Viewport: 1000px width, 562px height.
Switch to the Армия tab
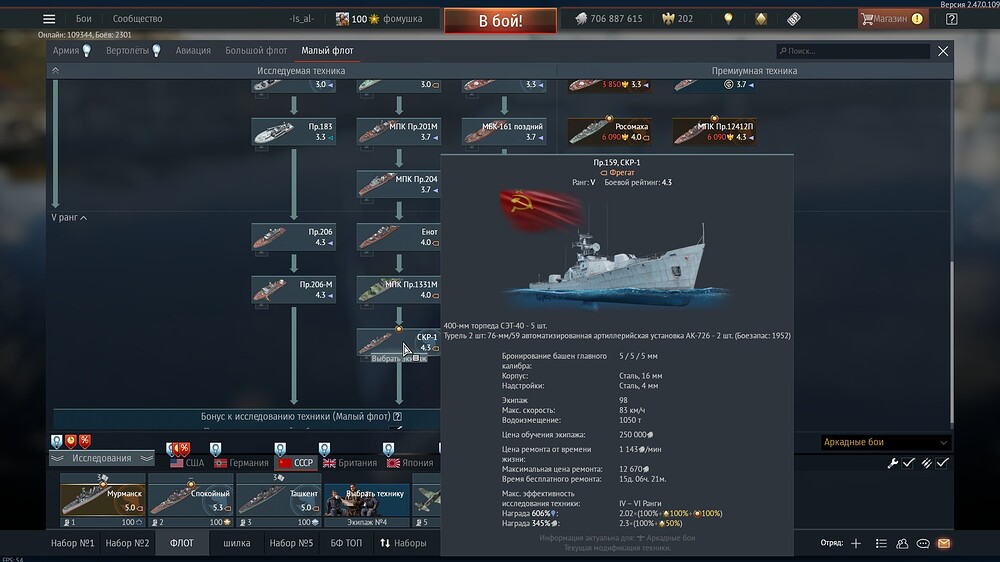[66, 50]
